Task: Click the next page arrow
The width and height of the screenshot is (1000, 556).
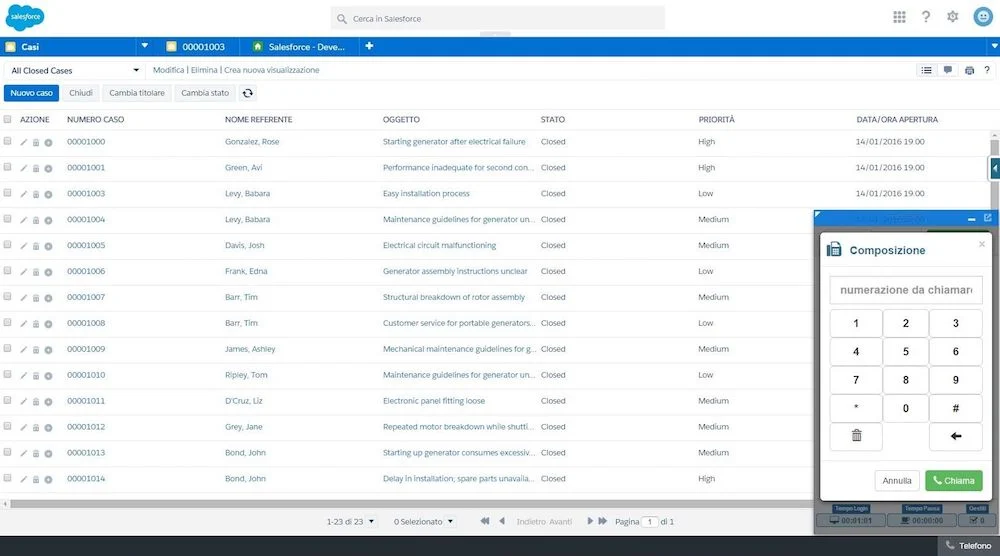Action: coord(590,521)
